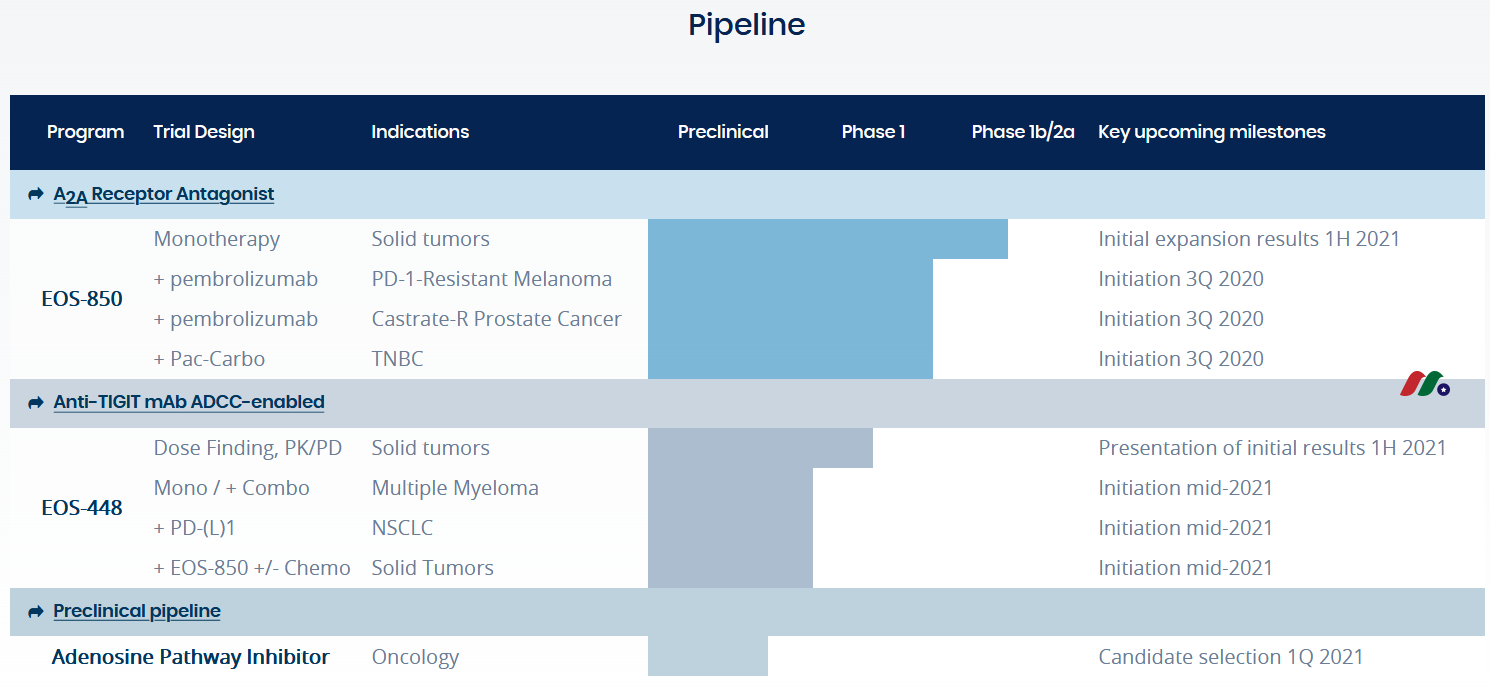The height and width of the screenshot is (687, 1490).
Task: Select Adenosine Pathway Inhibitor program name
Action: [190, 657]
